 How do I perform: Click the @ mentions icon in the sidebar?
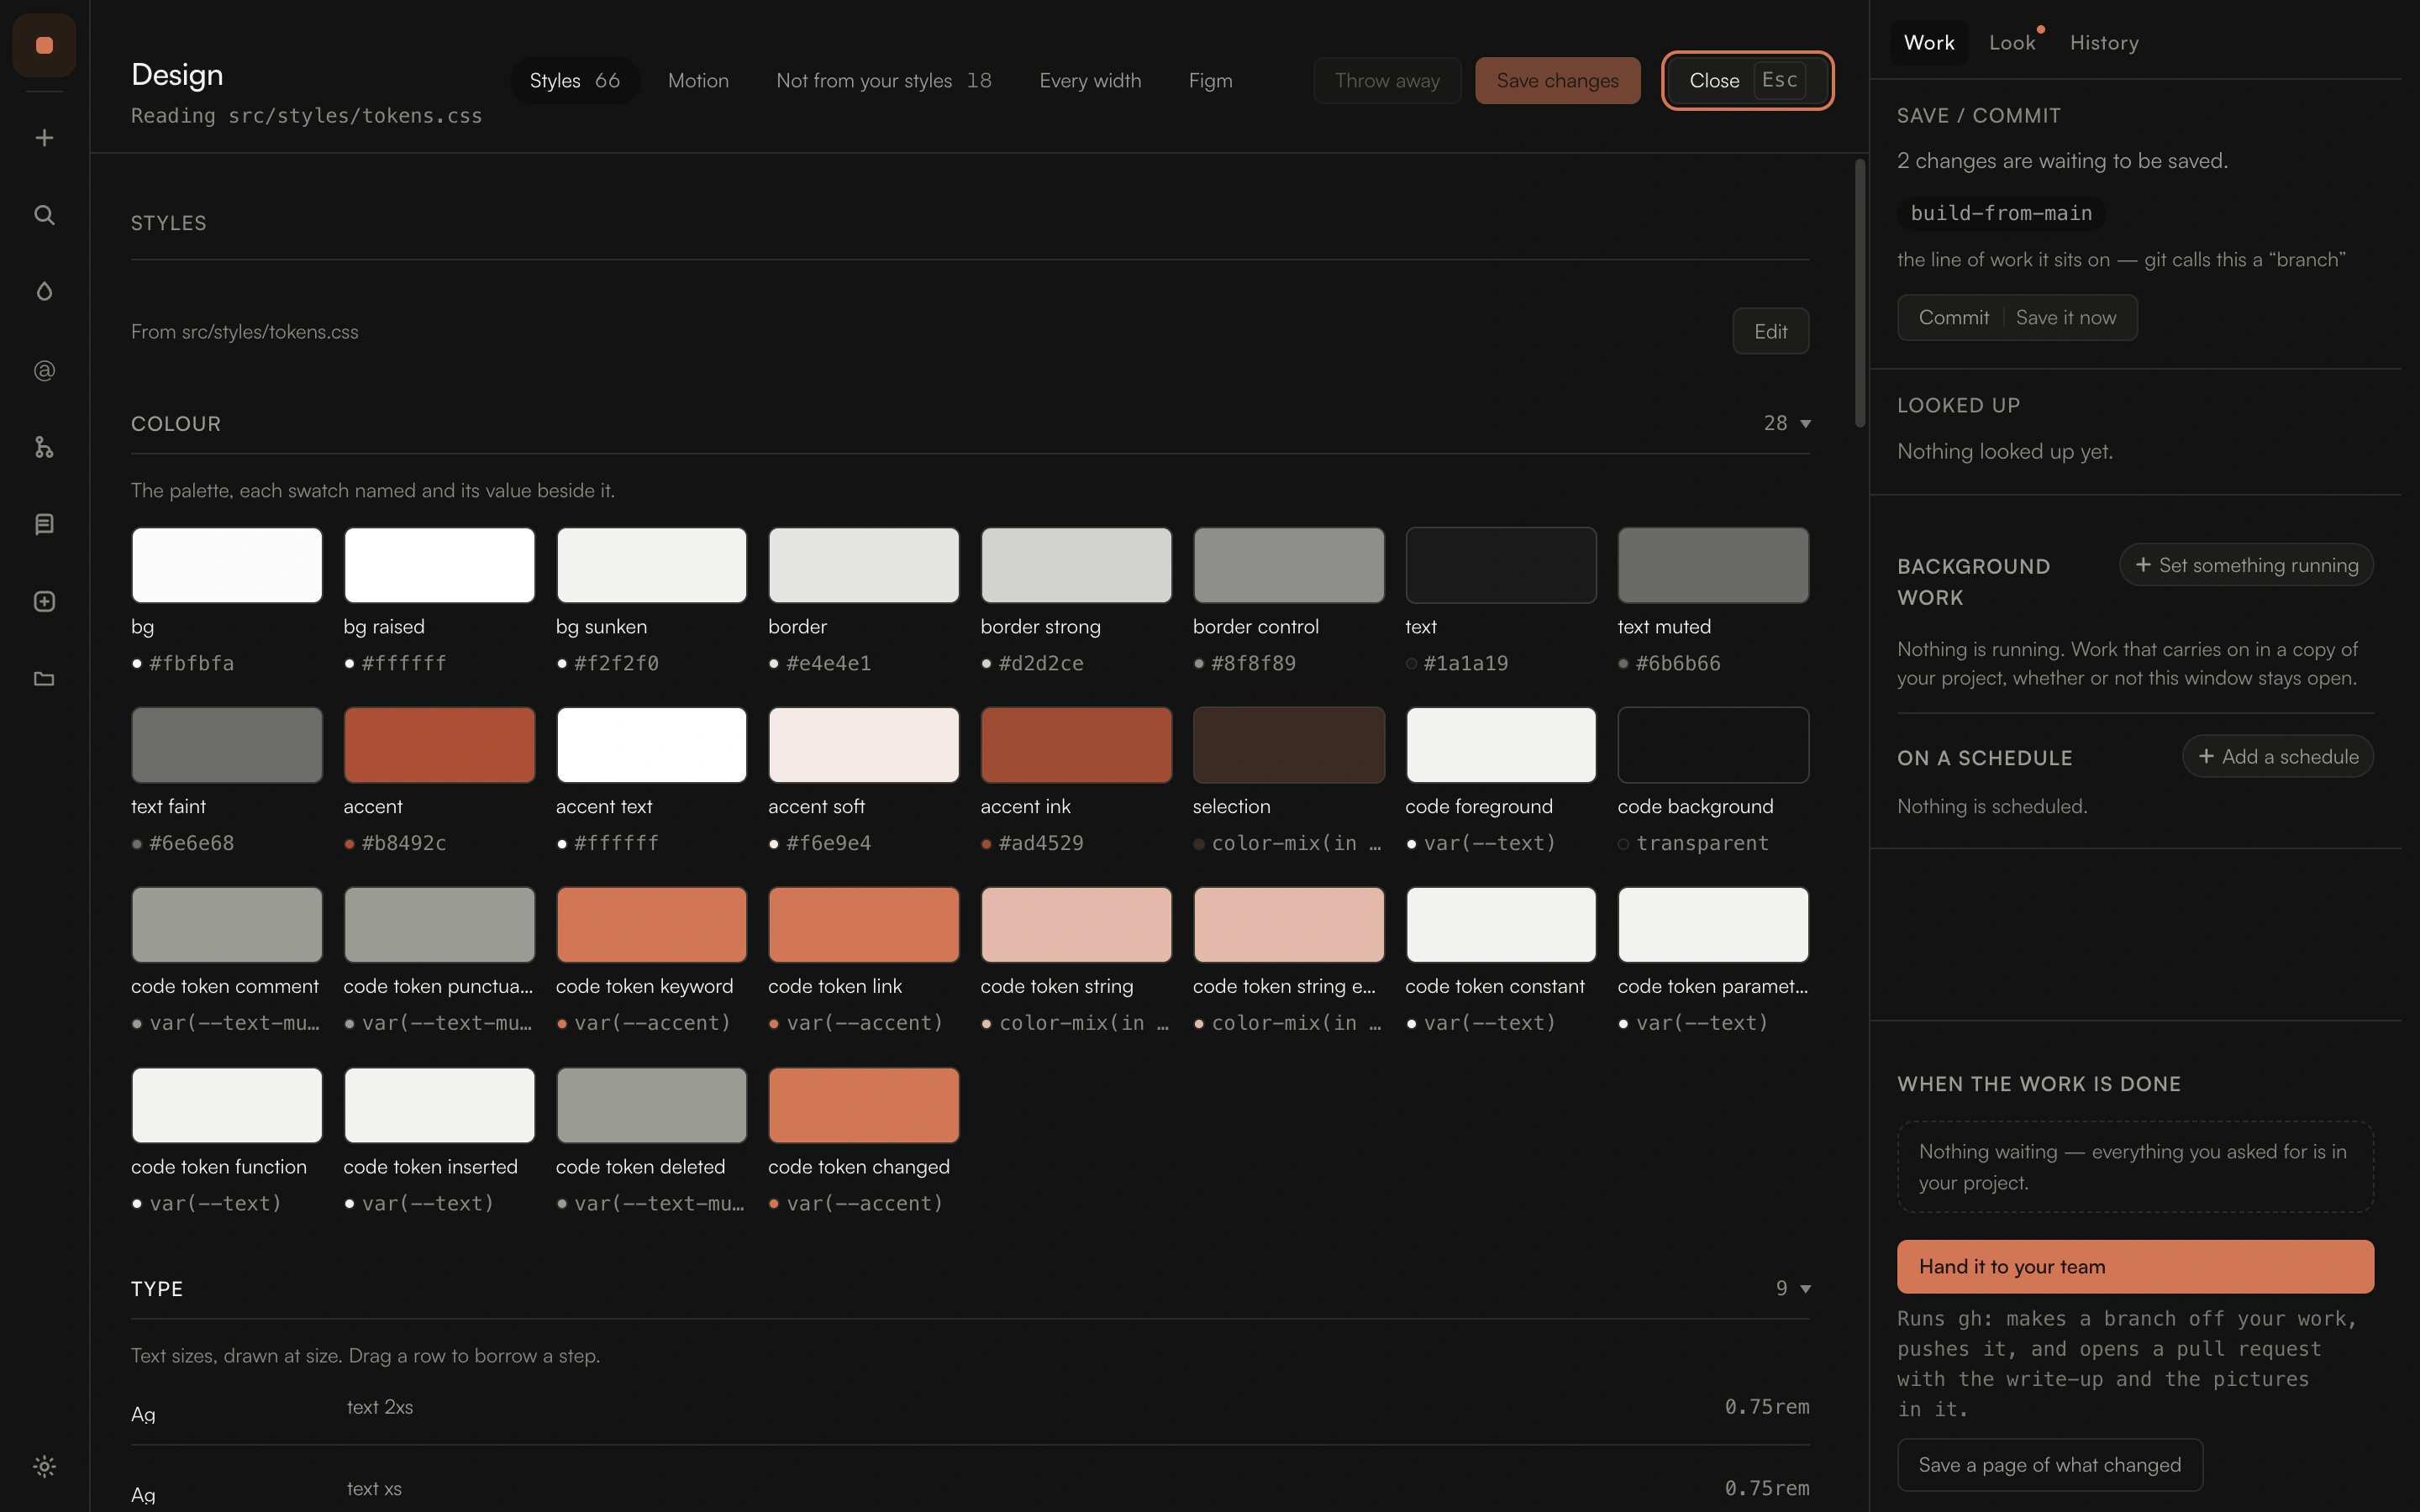[44, 371]
